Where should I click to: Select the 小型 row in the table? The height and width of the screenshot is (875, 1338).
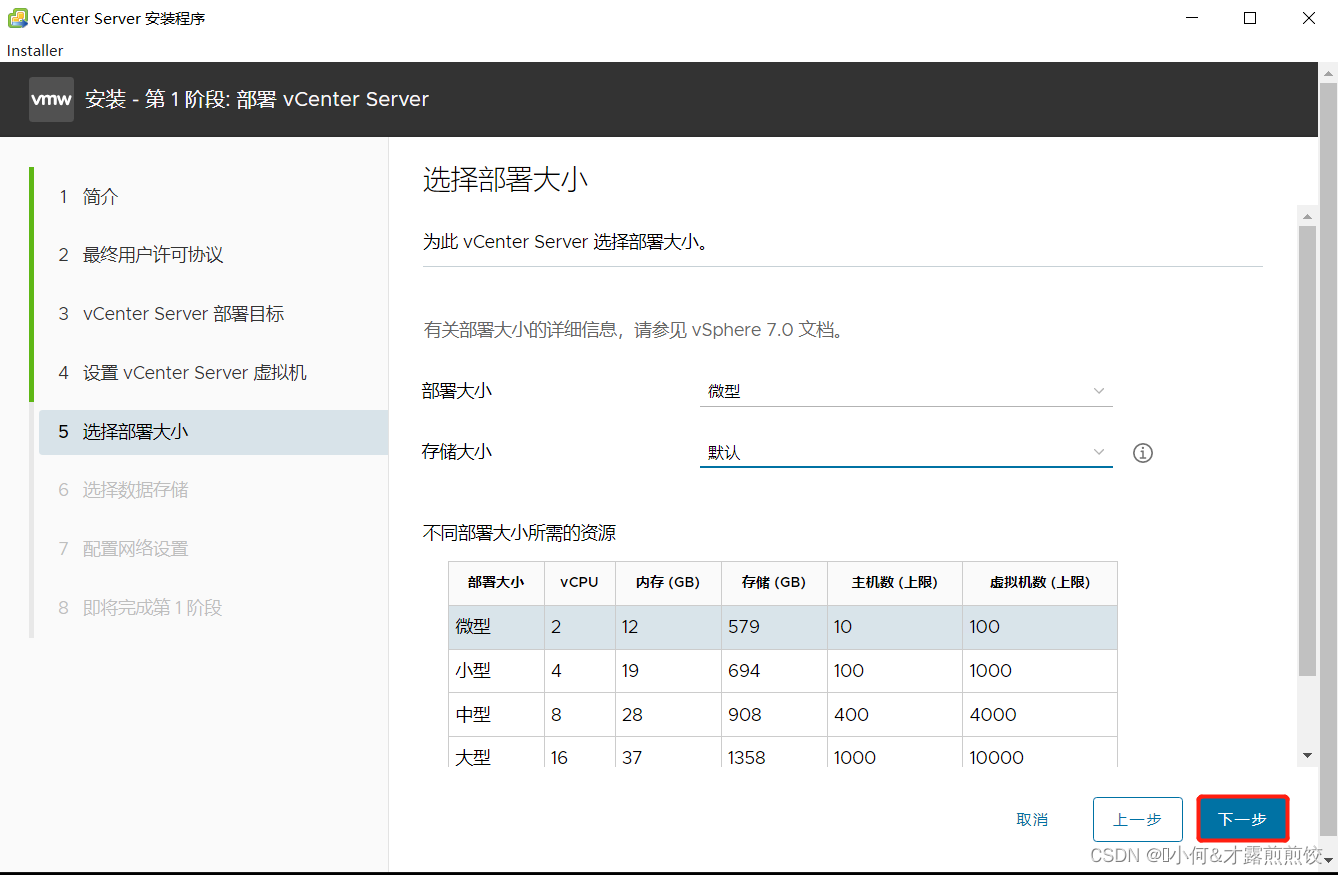[x=783, y=671]
